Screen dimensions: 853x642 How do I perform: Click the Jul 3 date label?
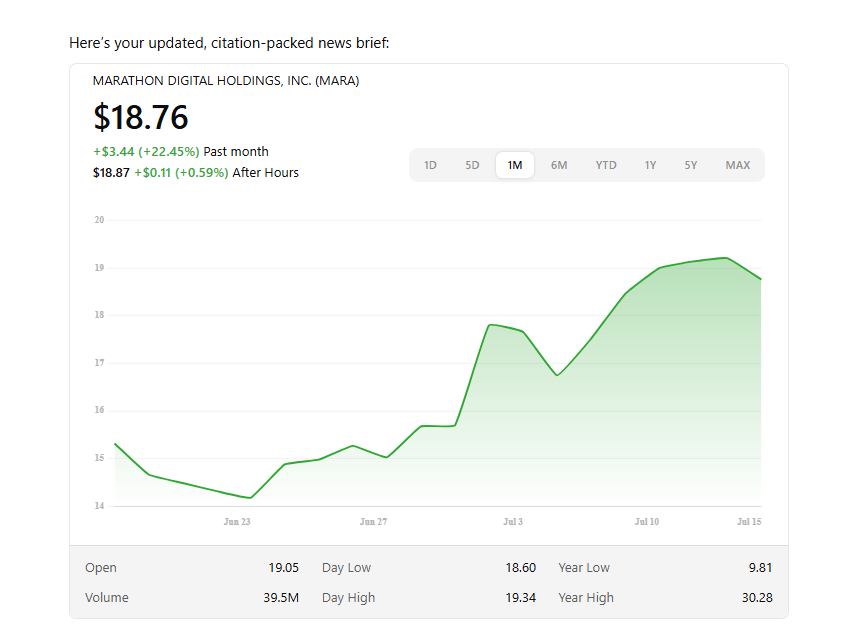pos(513,522)
